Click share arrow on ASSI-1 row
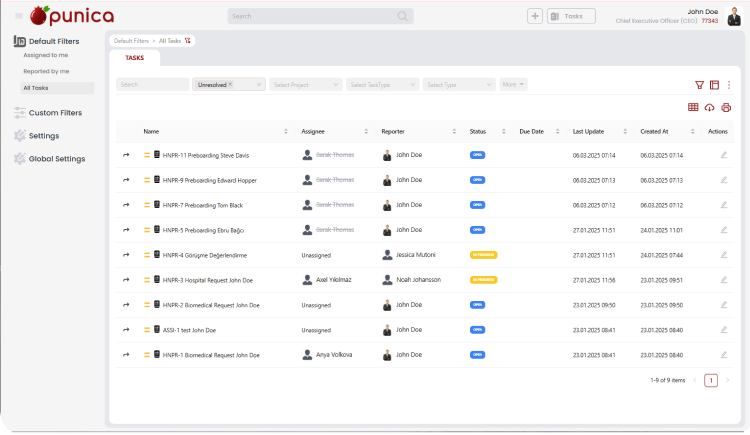The image size is (750, 435). pos(126,330)
